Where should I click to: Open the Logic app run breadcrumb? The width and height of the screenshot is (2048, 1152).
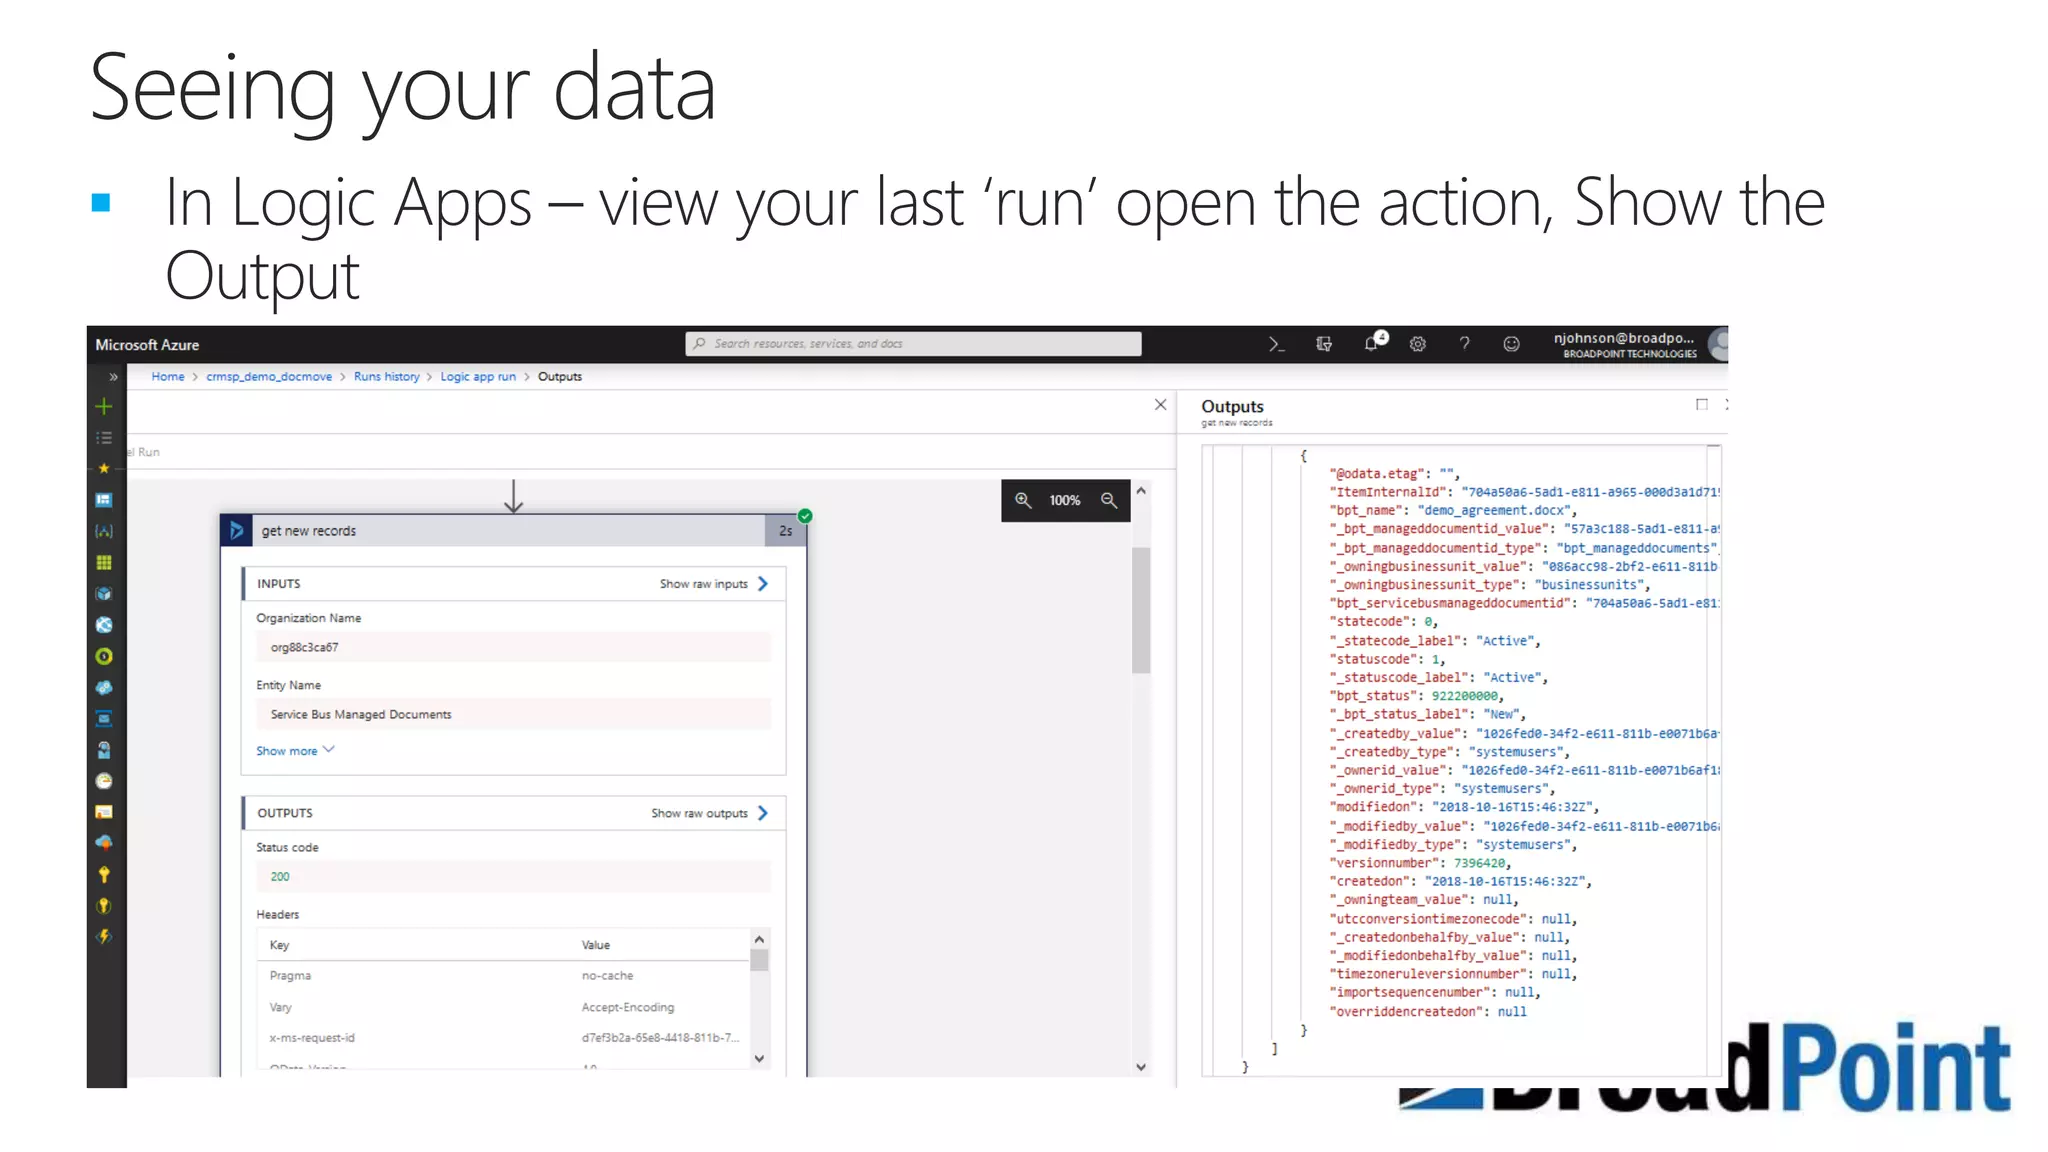pyautogui.click(x=478, y=377)
